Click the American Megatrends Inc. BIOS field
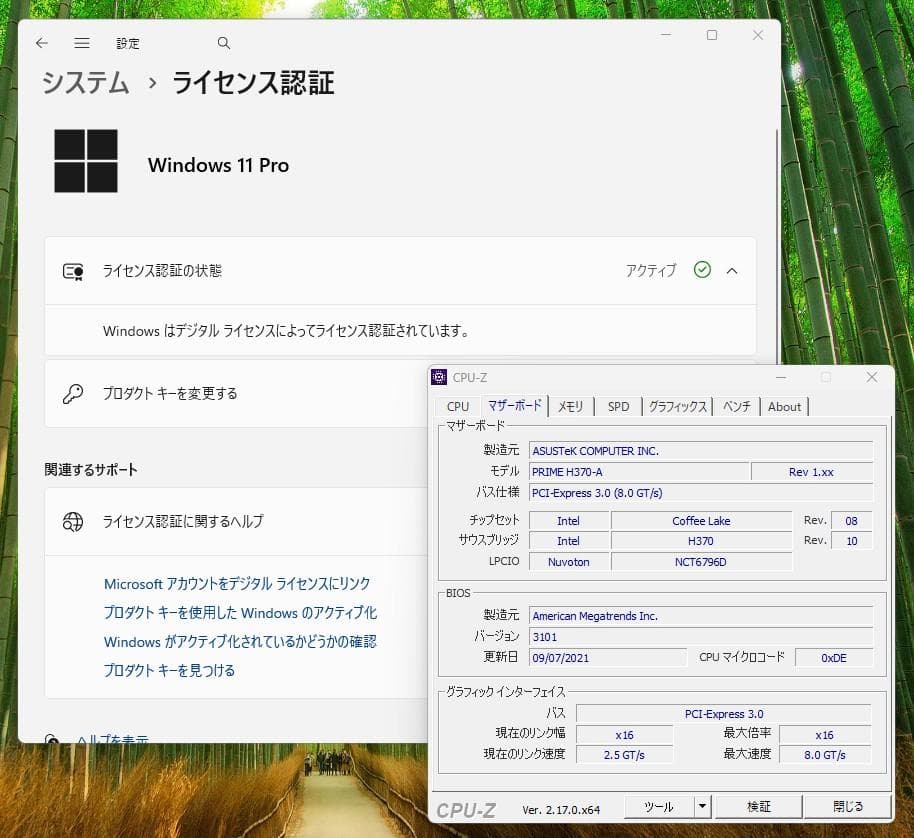Image resolution: width=914 pixels, height=838 pixels. click(701, 615)
